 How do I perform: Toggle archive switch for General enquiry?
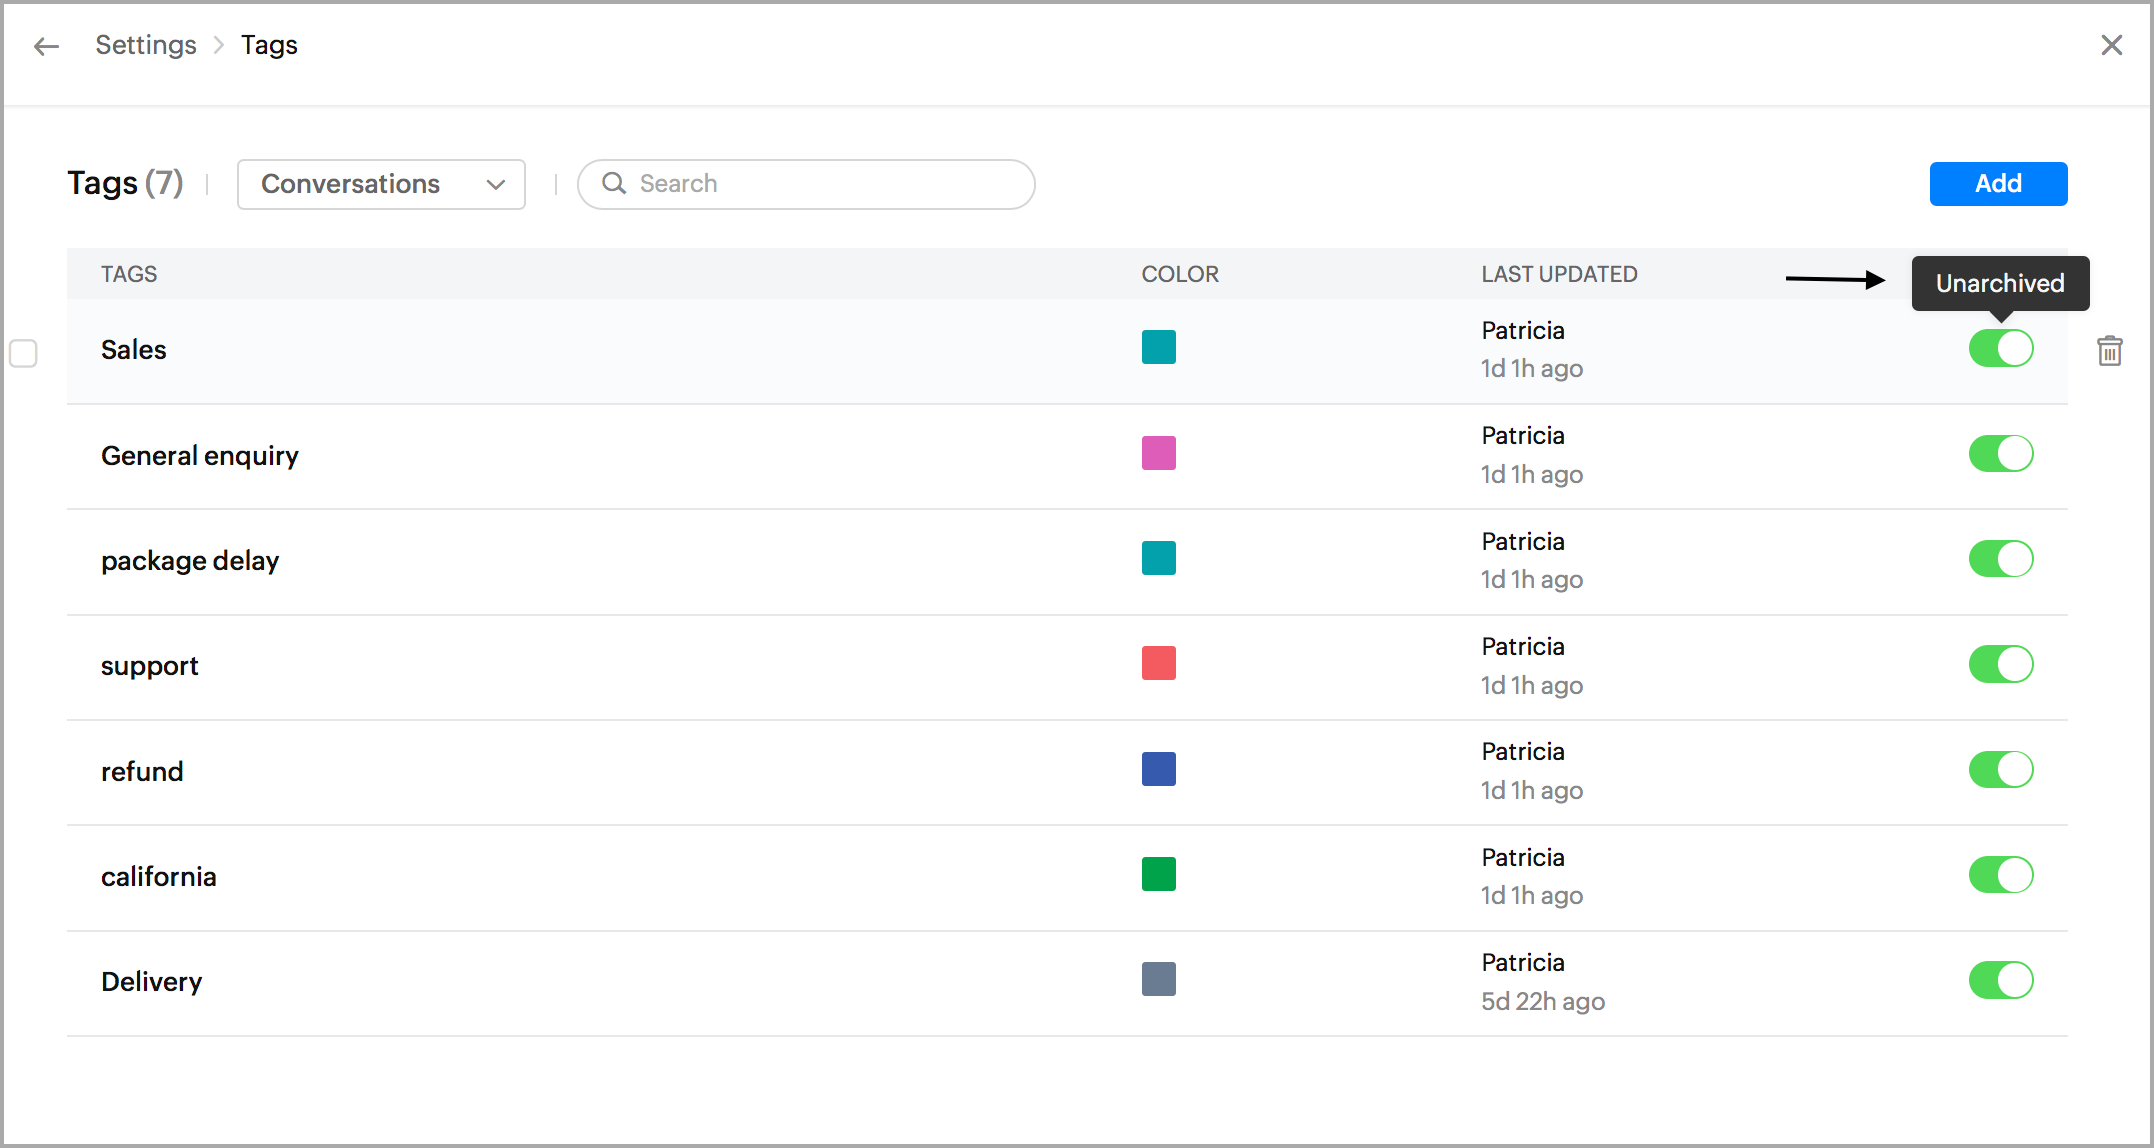pyautogui.click(x=2000, y=454)
